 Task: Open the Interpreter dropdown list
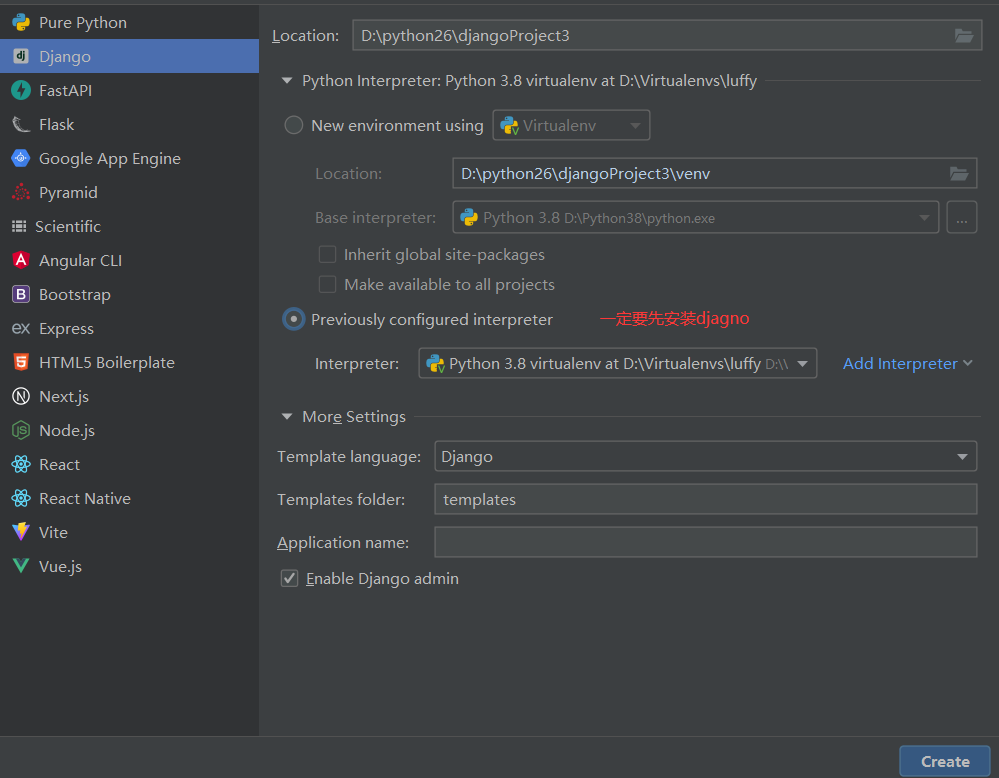pyautogui.click(x=802, y=364)
